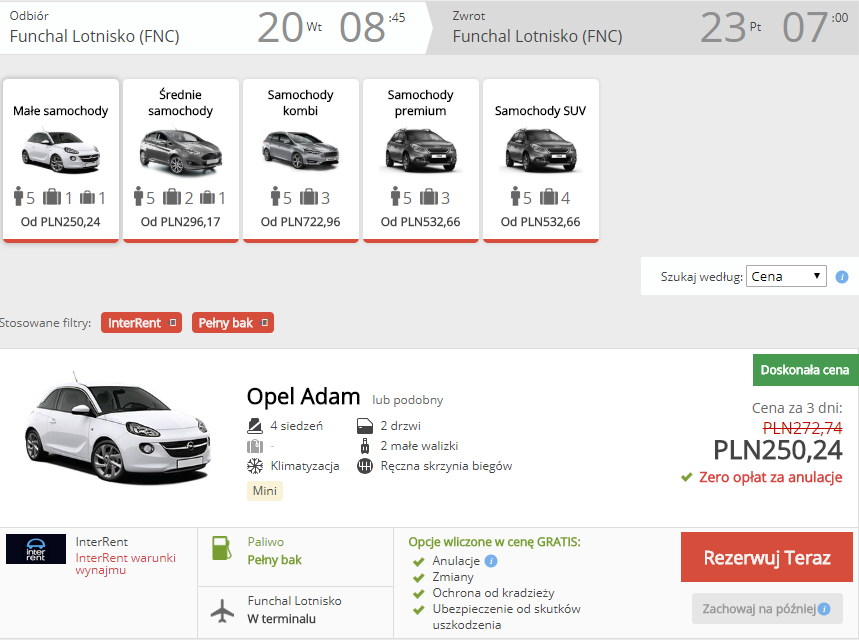Click Zachowaj na później button

767,609
